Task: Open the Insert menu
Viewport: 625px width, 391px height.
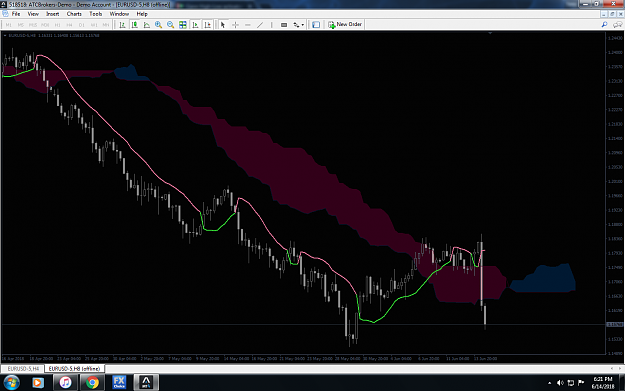Action: click(53, 14)
